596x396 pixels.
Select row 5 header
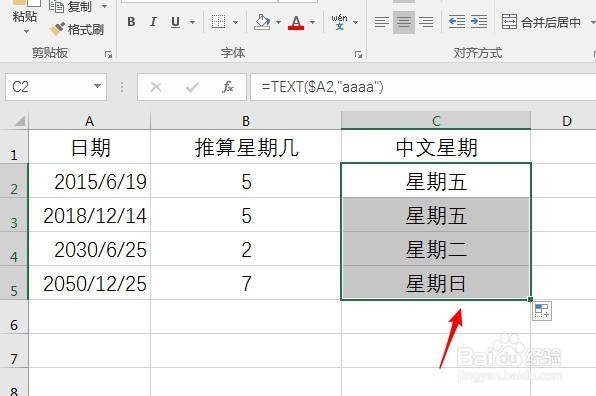14,283
